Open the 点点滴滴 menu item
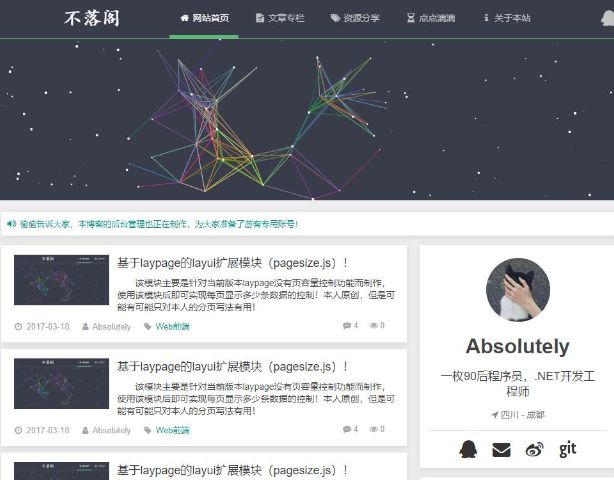The image size is (614, 480). pyautogui.click(x=431, y=18)
